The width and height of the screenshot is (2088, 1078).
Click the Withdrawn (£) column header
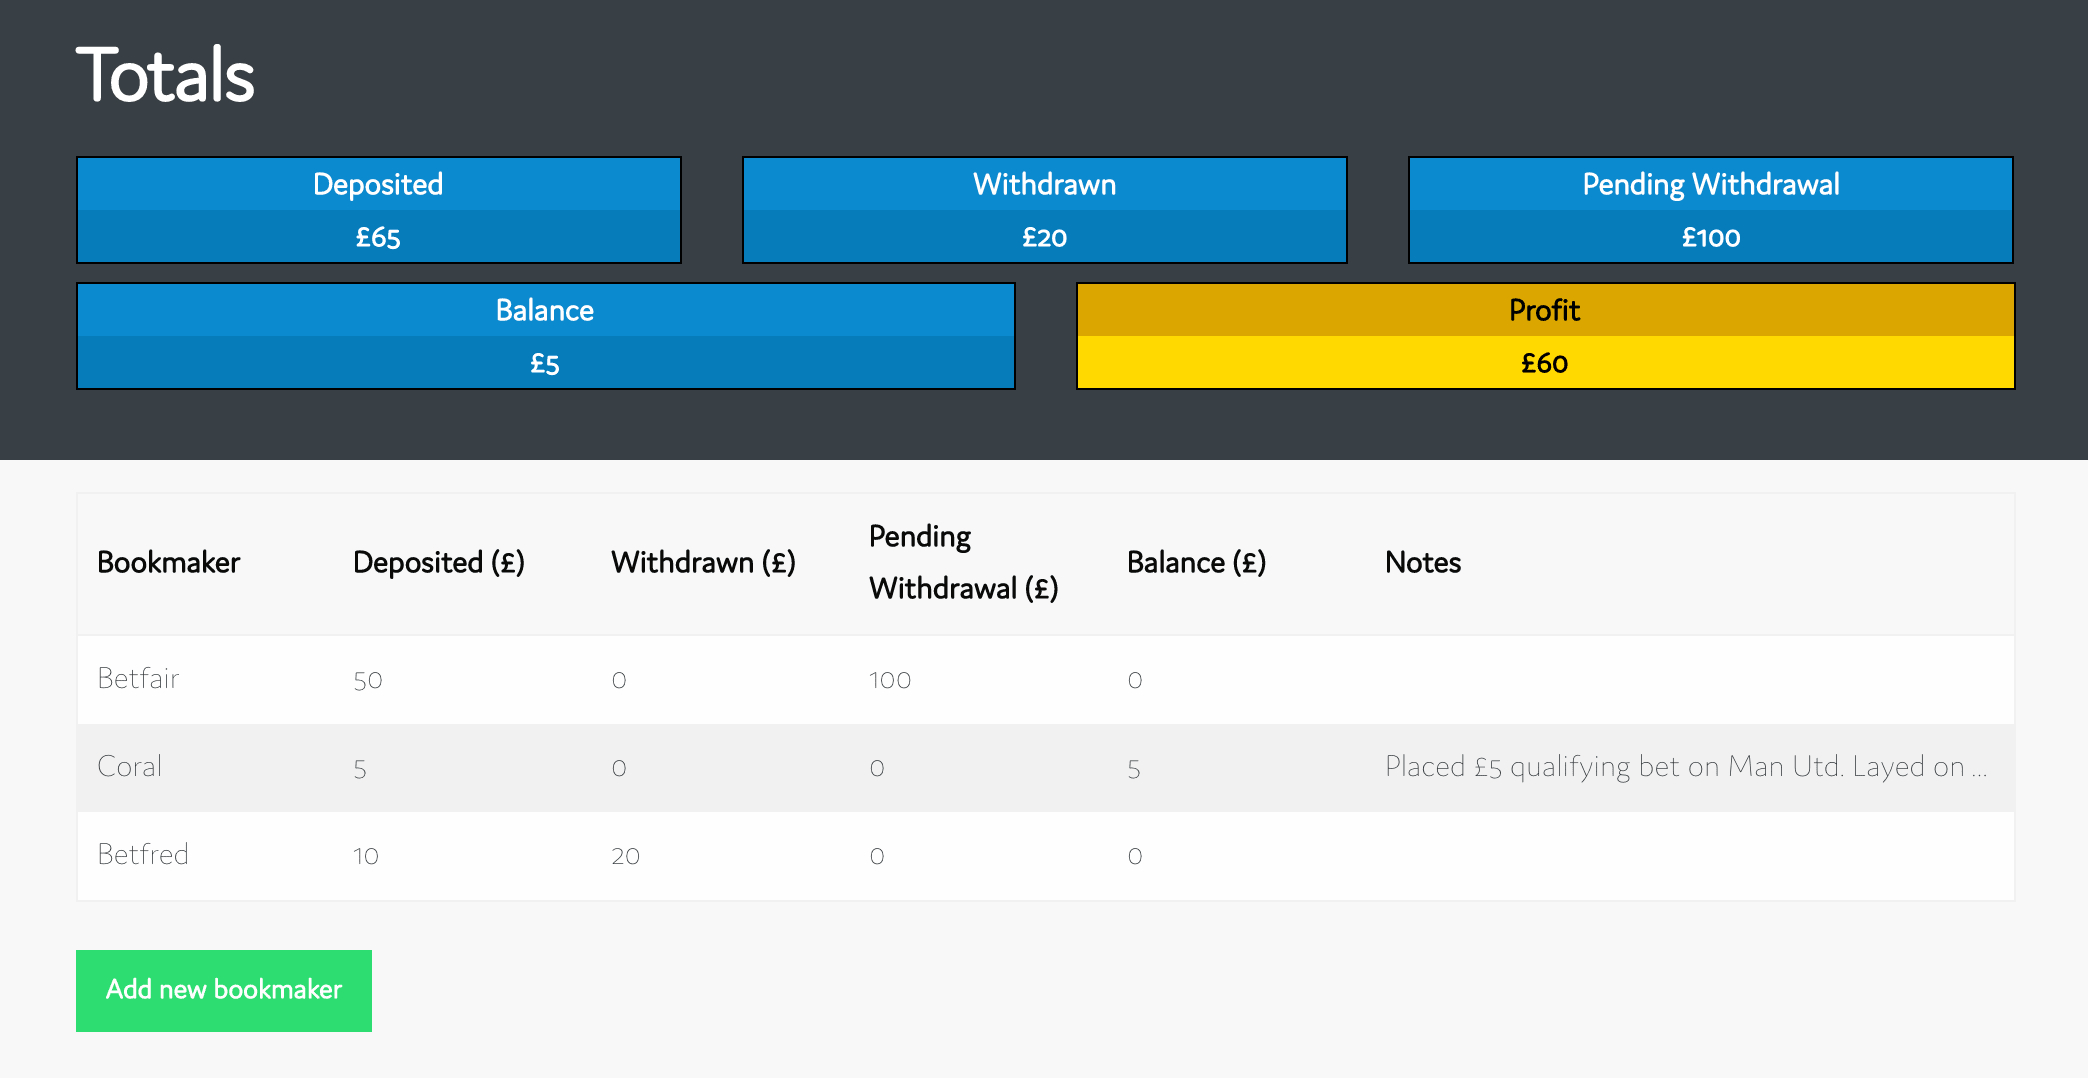pyautogui.click(x=703, y=562)
